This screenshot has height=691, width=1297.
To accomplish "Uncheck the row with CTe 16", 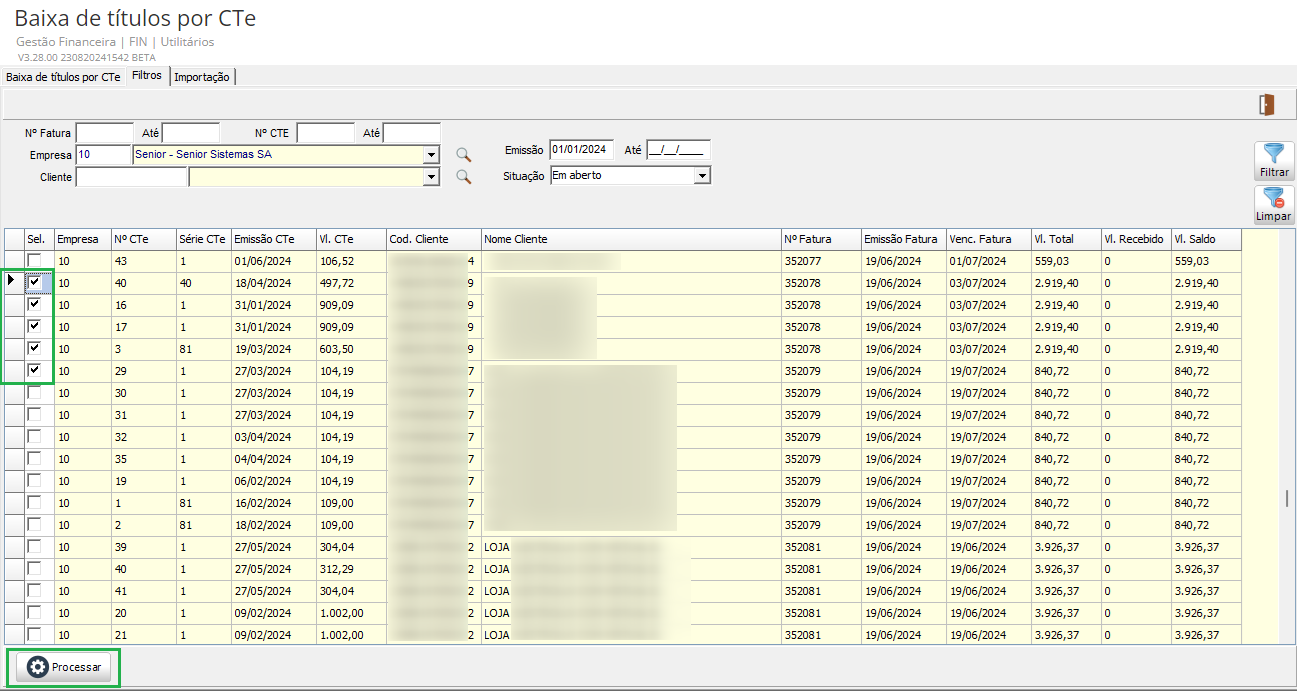I will pos(35,304).
